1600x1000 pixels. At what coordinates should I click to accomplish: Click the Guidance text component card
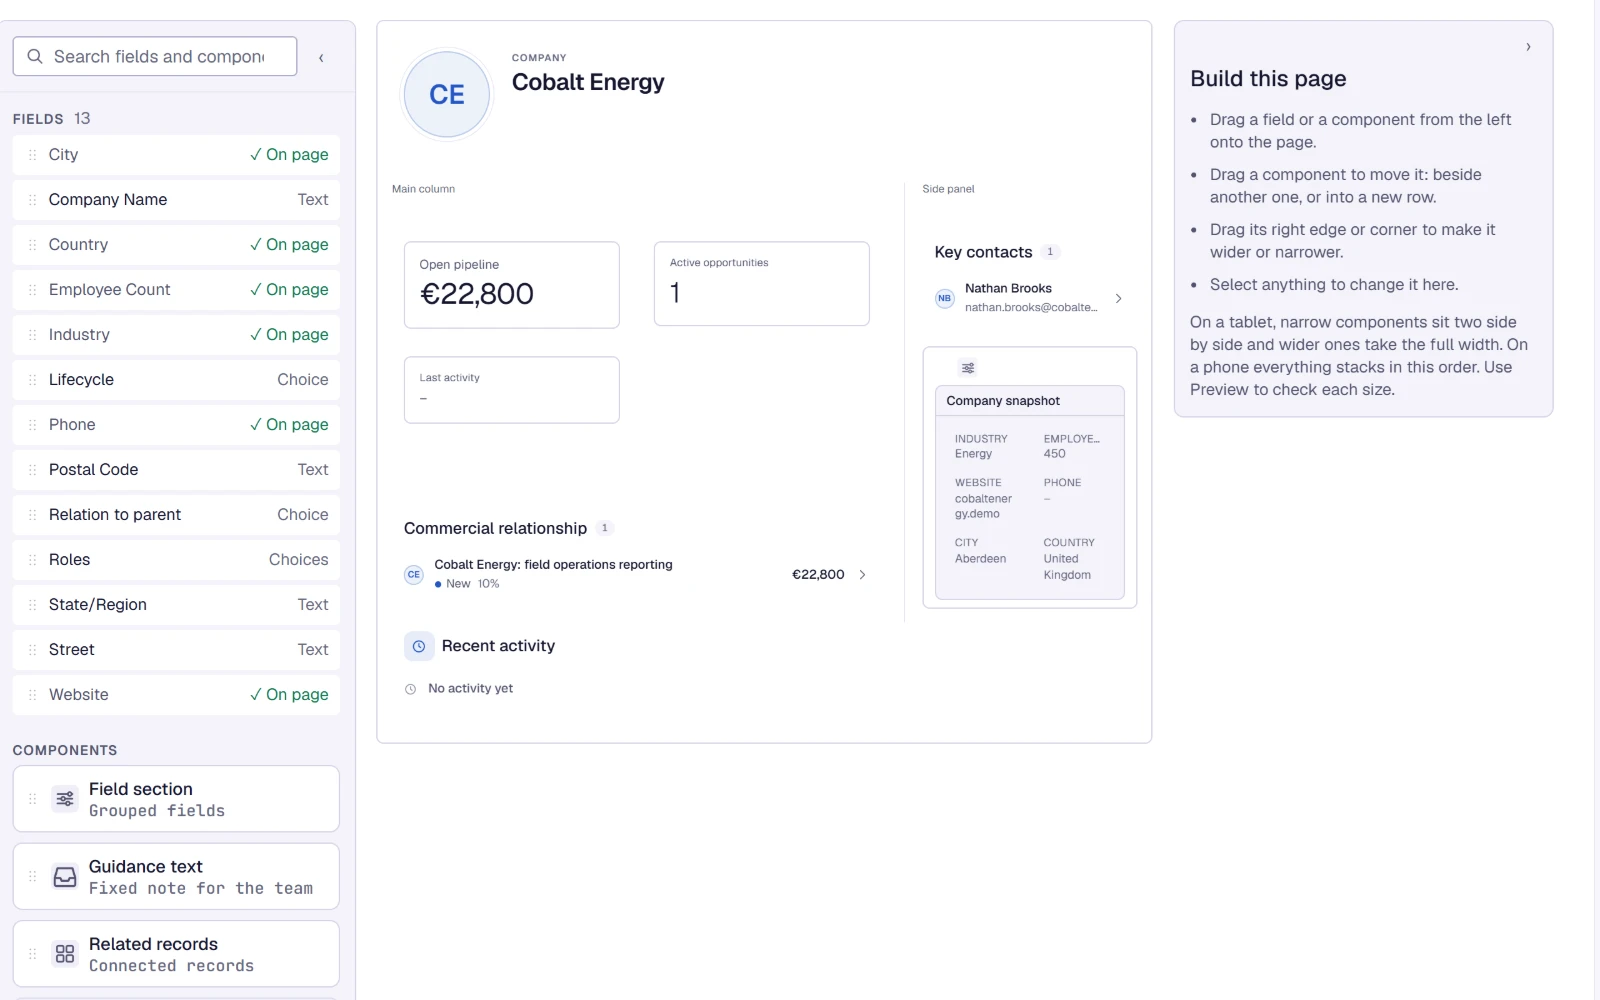(176, 877)
